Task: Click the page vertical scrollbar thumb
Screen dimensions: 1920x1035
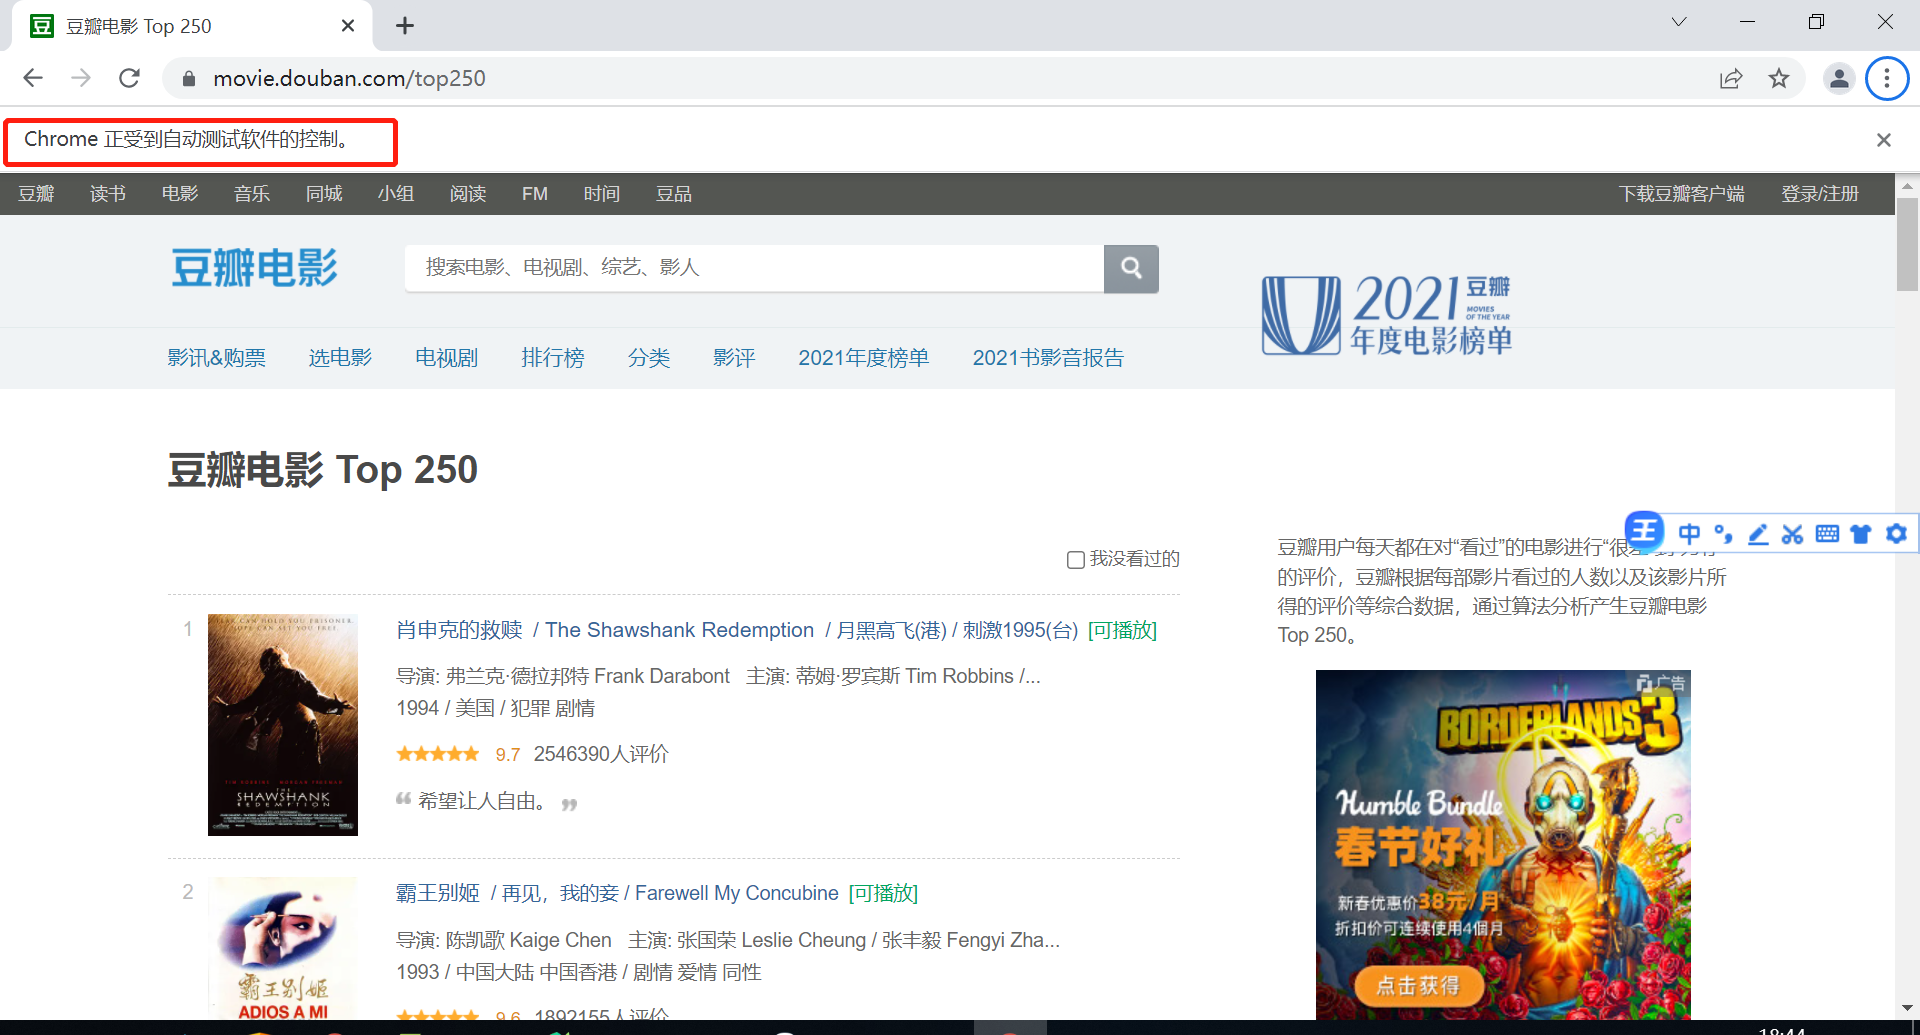Action: tap(1907, 245)
